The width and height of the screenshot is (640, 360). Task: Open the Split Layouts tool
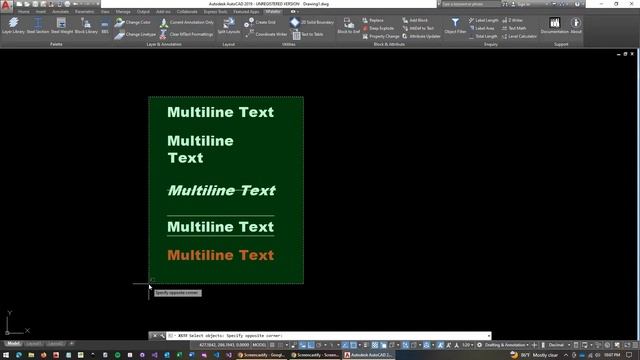229,25
